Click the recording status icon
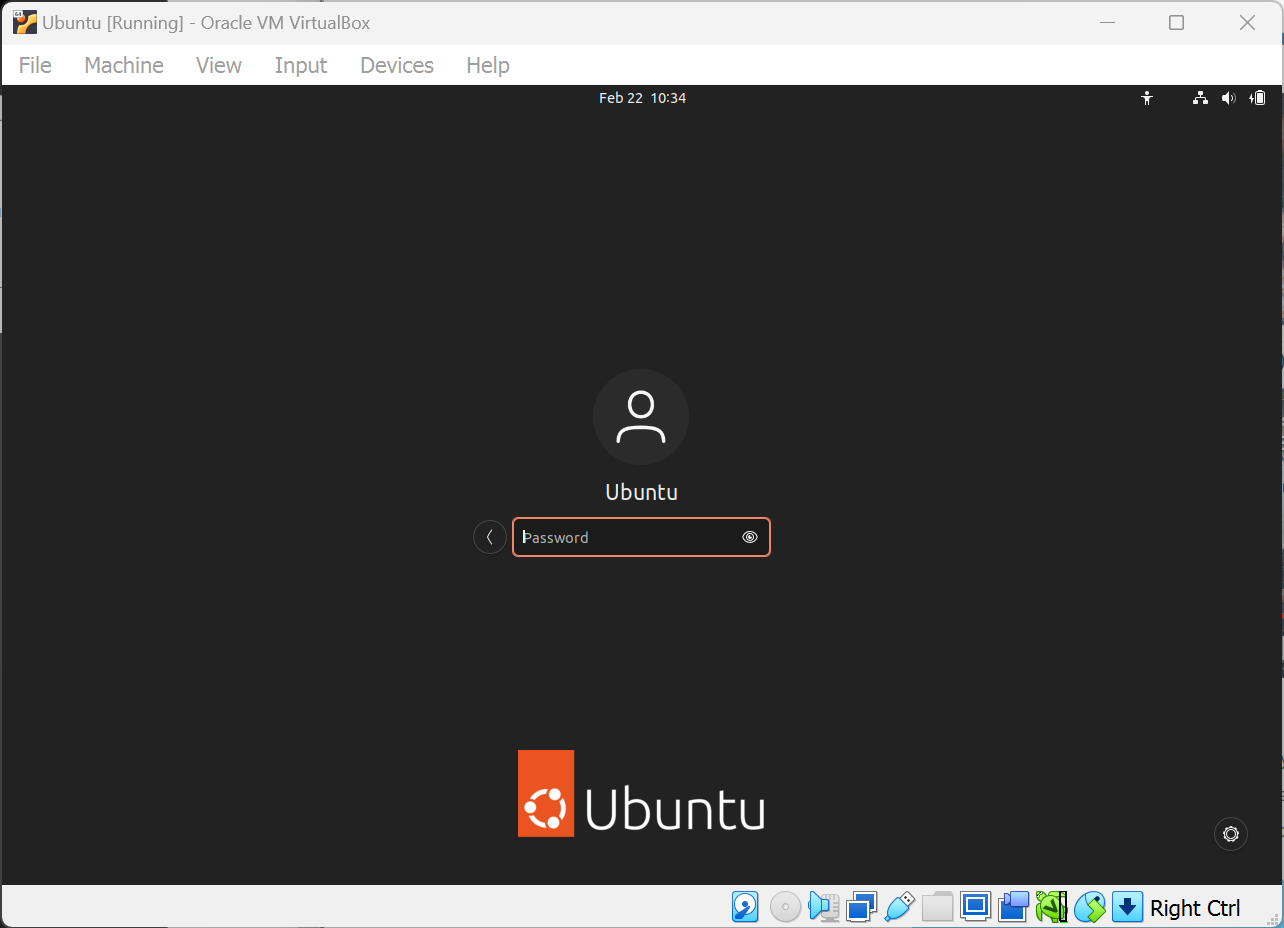 coord(1013,907)
